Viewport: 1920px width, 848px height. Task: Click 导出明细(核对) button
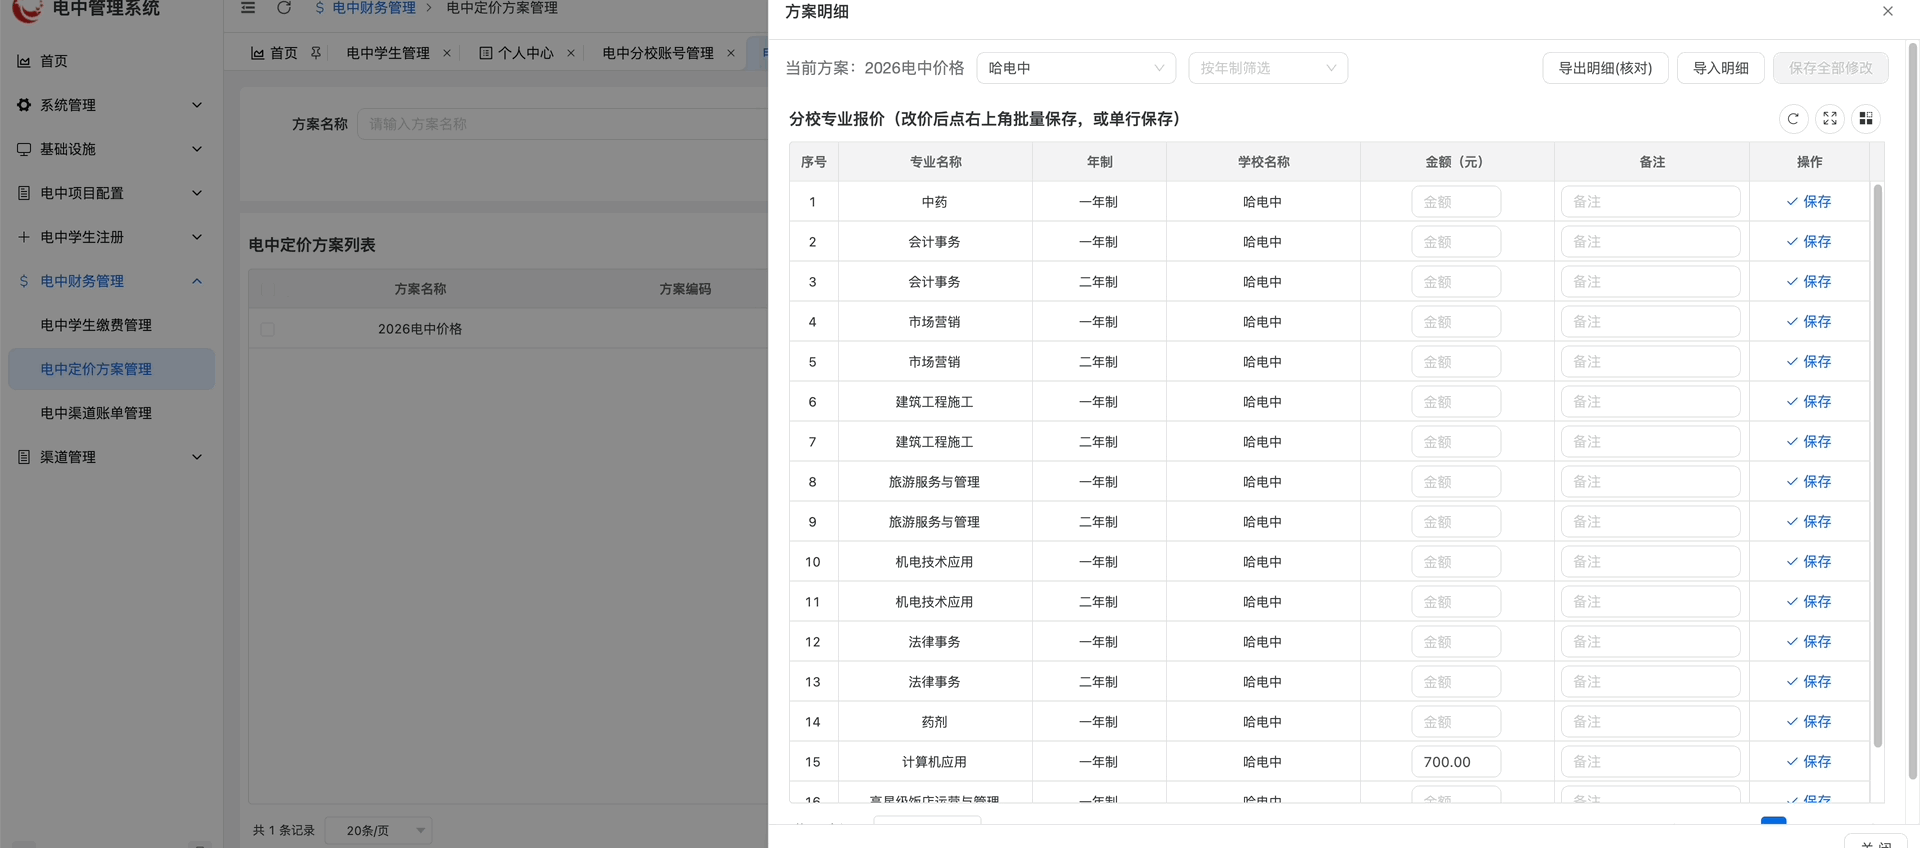tap(1605, 68)
